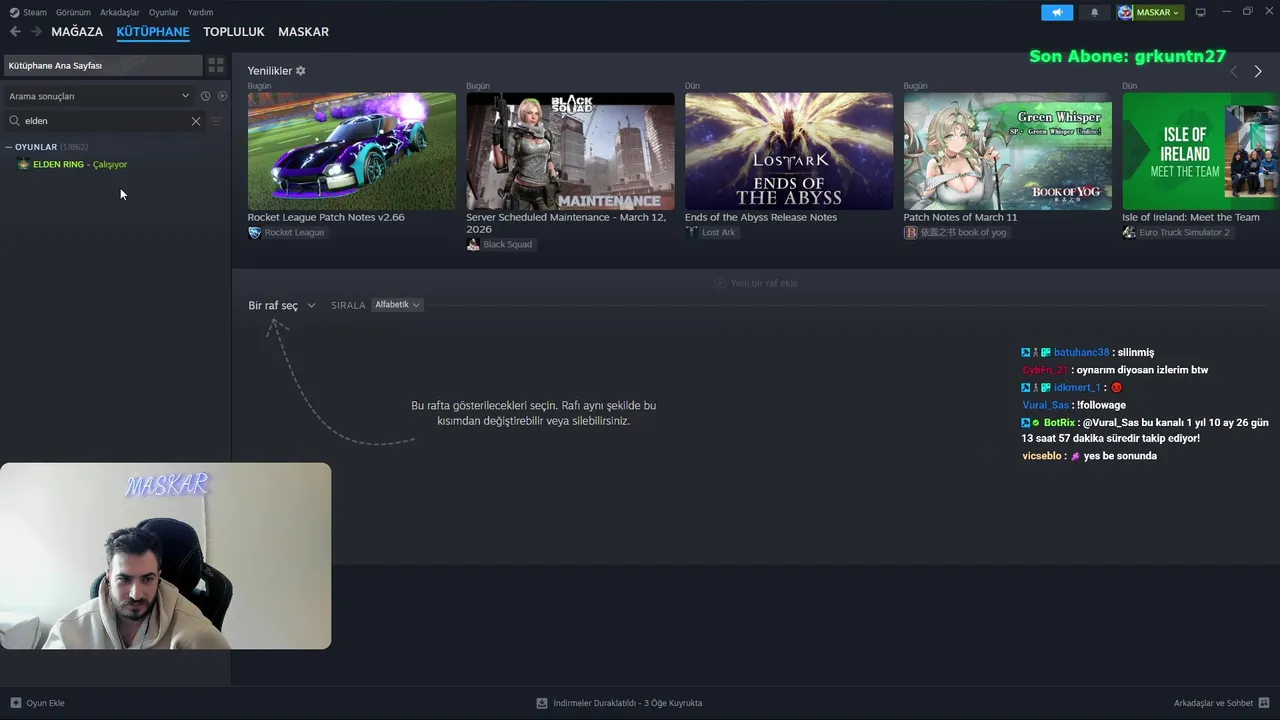This screenshot has height=720, width=1280.
Task: Collapse the OYUNLAR category
Action: pyautogui.click(x=9, y=147)
